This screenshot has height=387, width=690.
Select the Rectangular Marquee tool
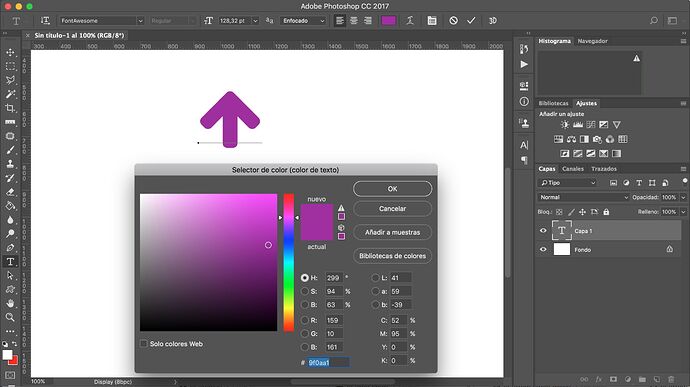point(10,66)
